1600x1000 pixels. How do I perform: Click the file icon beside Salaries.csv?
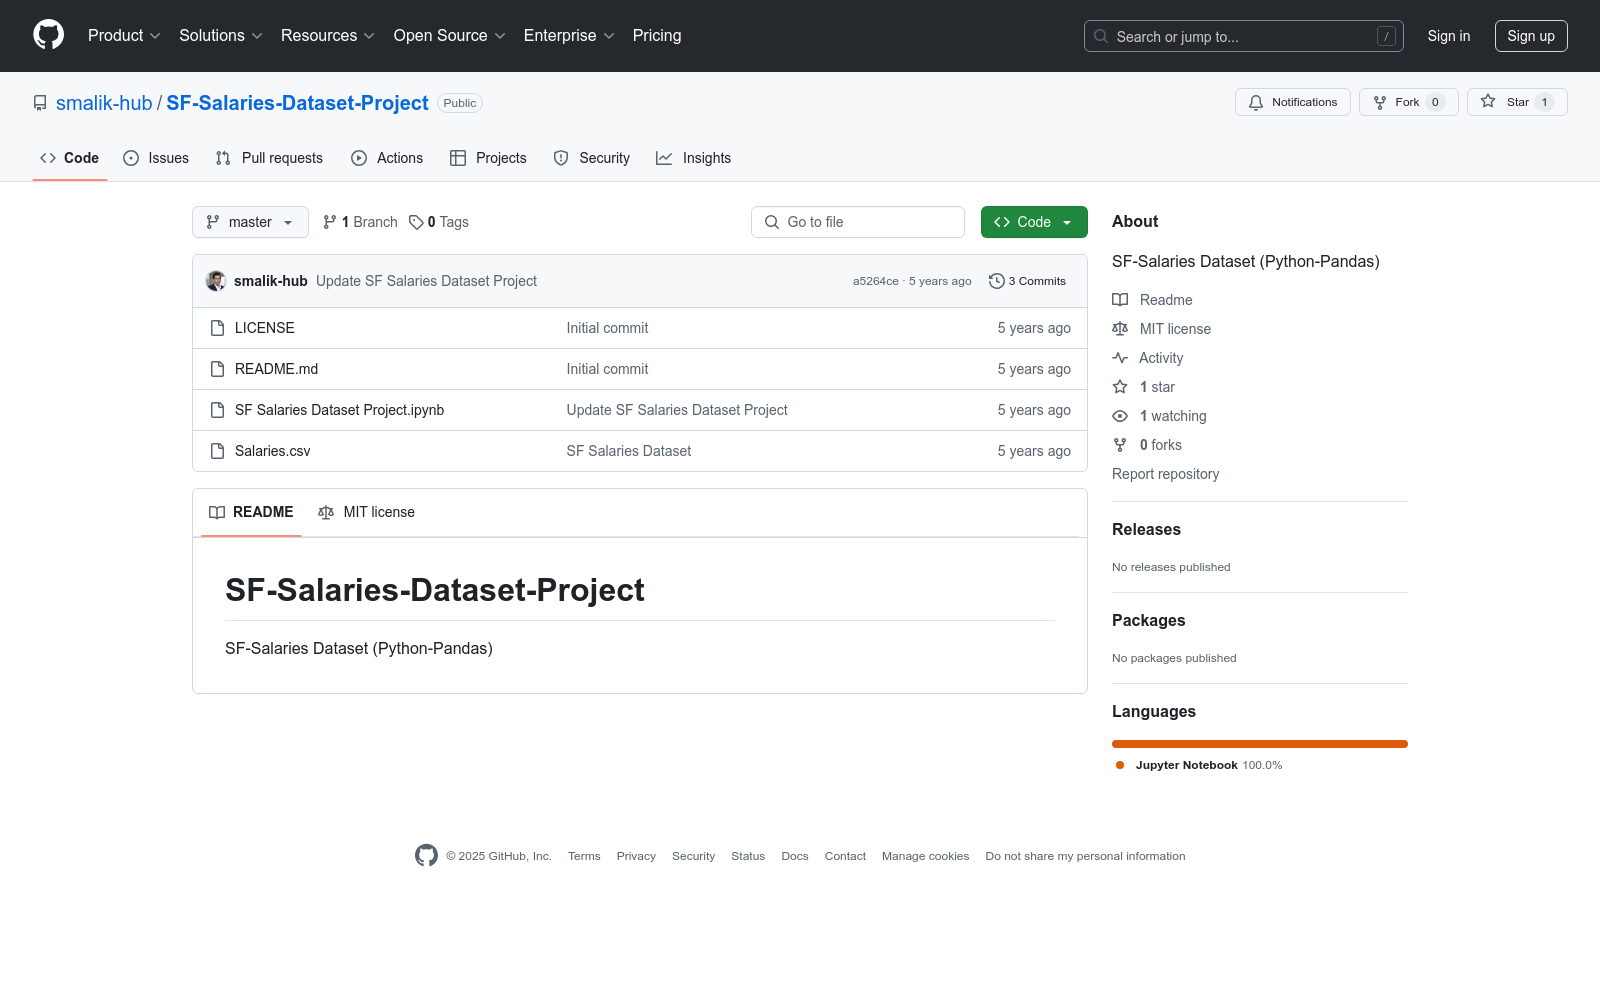(217, 451)
